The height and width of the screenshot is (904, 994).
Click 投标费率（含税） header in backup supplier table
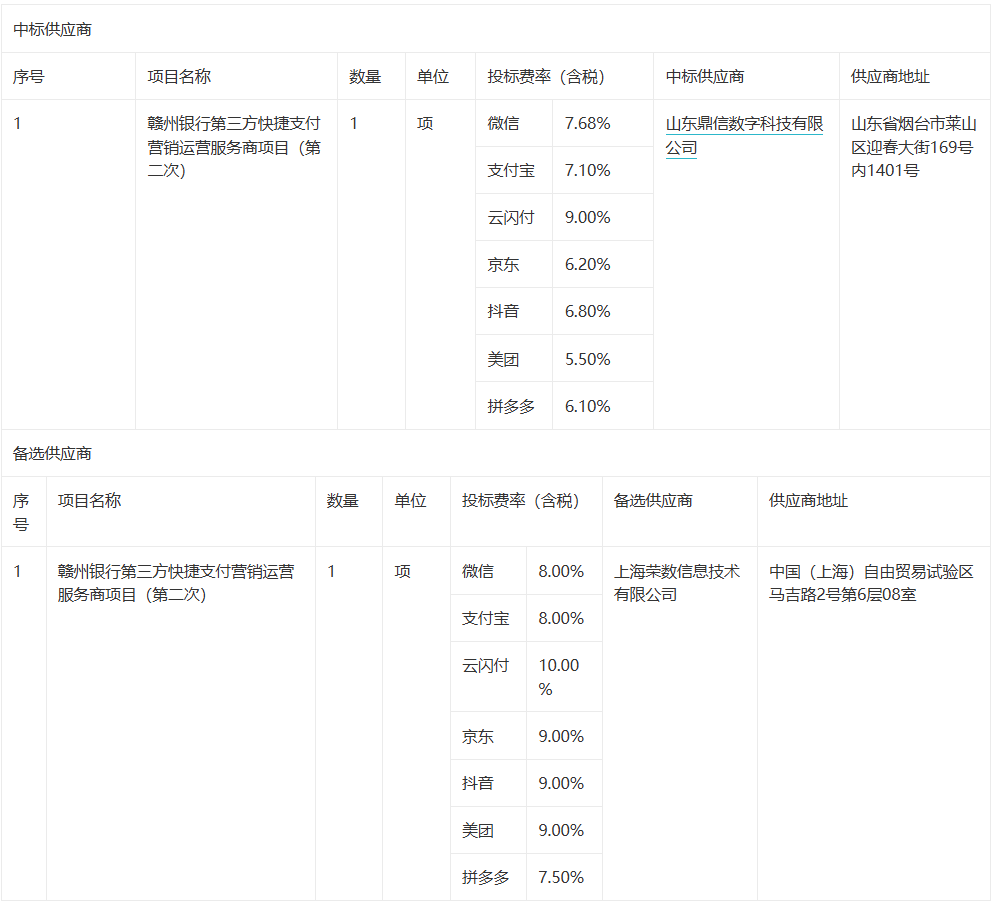[x=520, y=501]
